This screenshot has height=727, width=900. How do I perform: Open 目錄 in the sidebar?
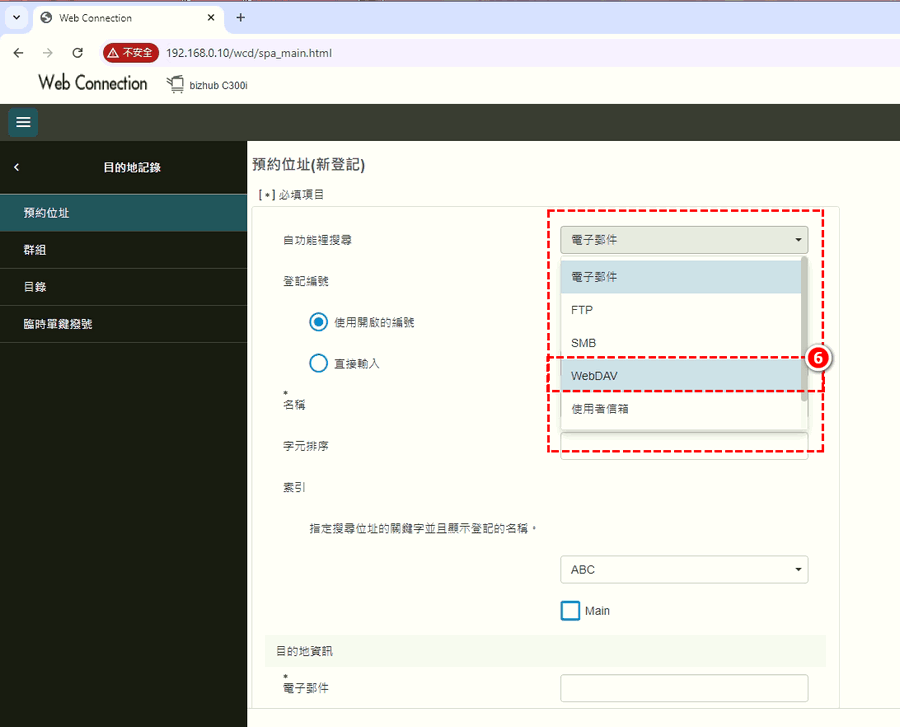point(123,287)
